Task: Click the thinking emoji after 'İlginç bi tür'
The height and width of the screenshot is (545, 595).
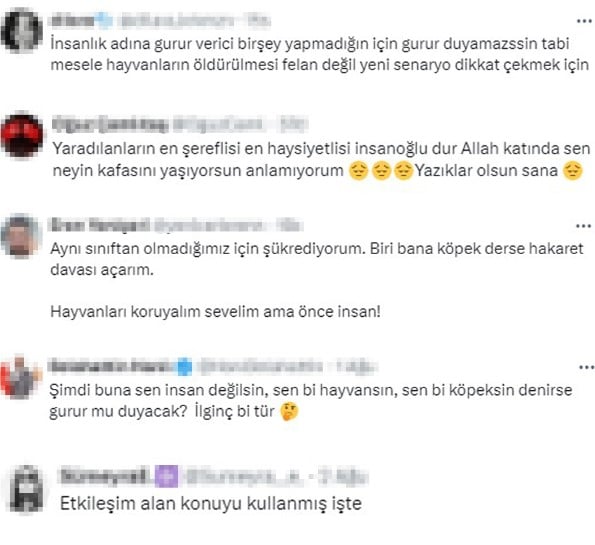Action: point(289,412)
